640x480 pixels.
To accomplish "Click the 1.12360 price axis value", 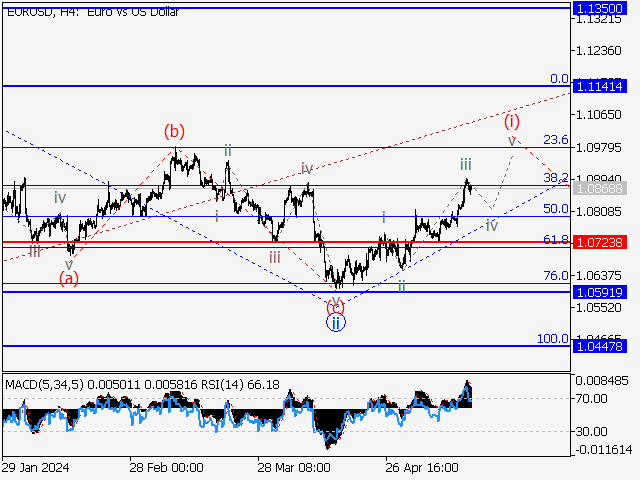I will (x=598, y=51).
